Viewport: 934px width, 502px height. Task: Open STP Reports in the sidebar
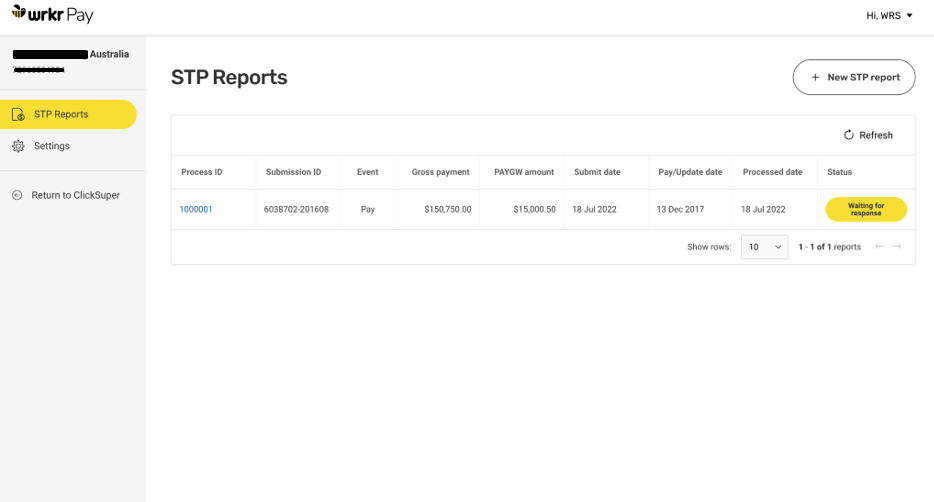pos(69,114)
